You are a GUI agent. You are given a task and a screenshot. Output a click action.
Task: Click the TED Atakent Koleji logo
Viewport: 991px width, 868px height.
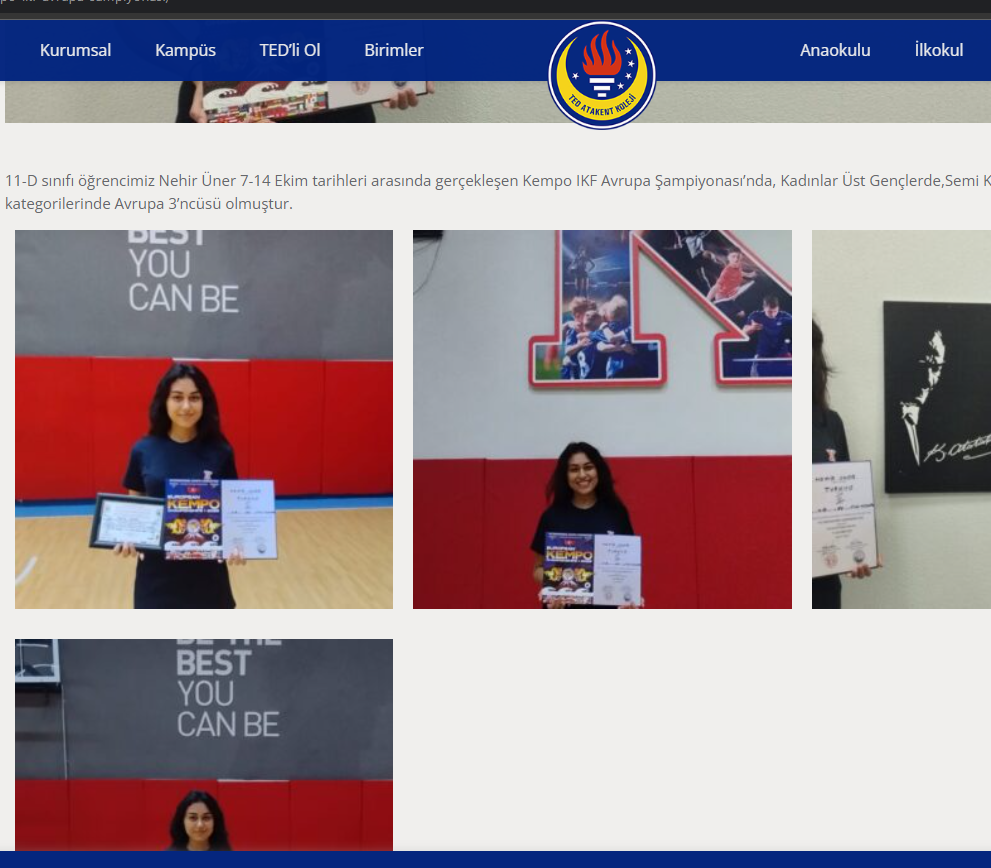601,75
